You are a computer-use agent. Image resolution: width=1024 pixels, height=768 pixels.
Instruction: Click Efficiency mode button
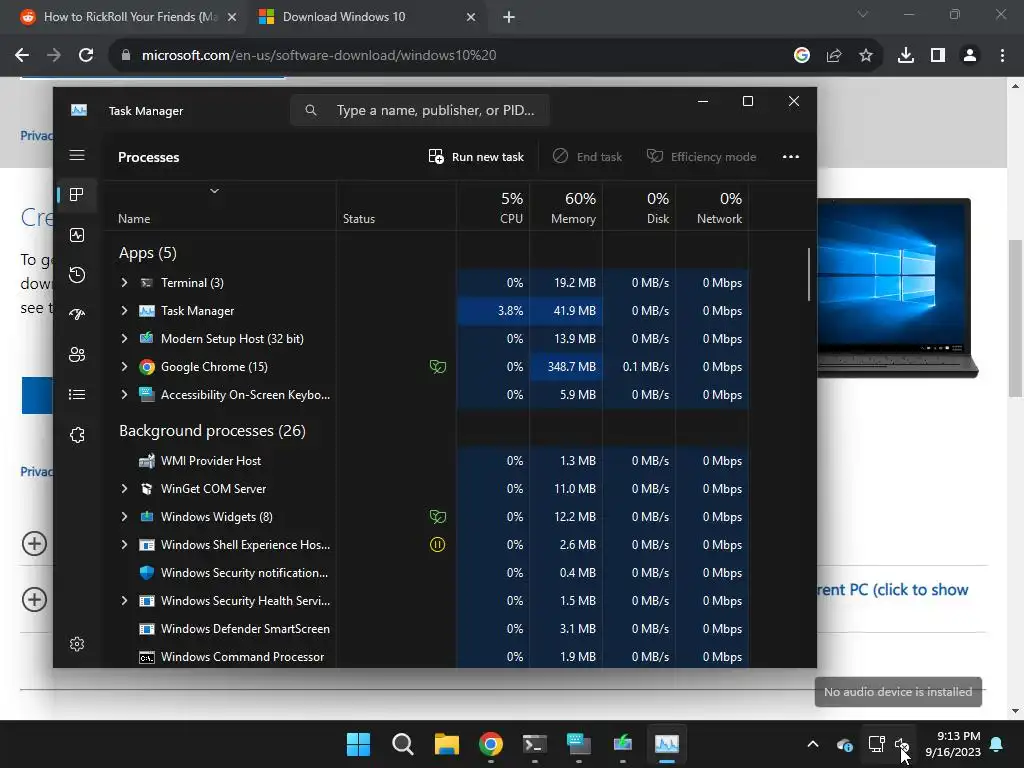tap(701, 157)
